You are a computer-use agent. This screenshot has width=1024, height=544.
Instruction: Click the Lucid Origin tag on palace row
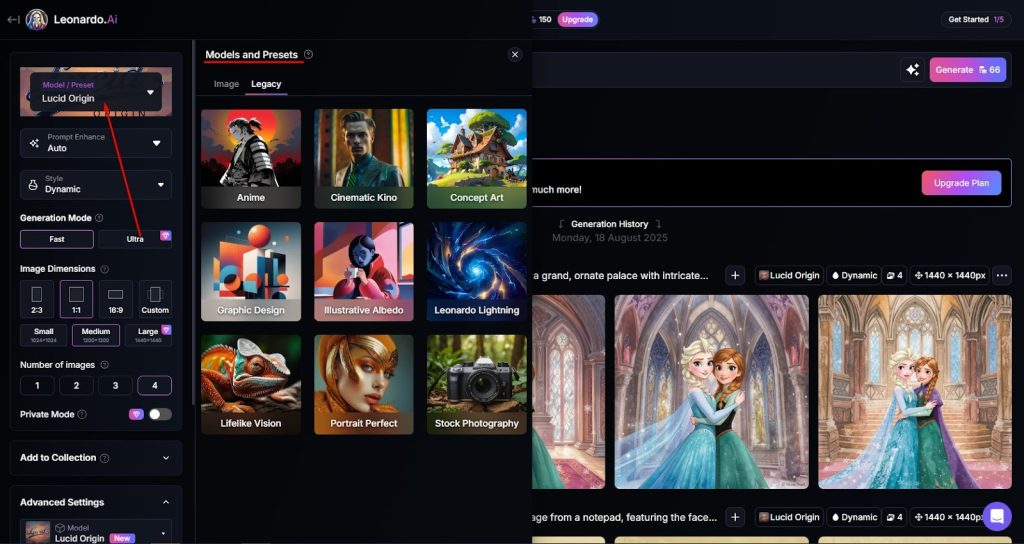789,276
